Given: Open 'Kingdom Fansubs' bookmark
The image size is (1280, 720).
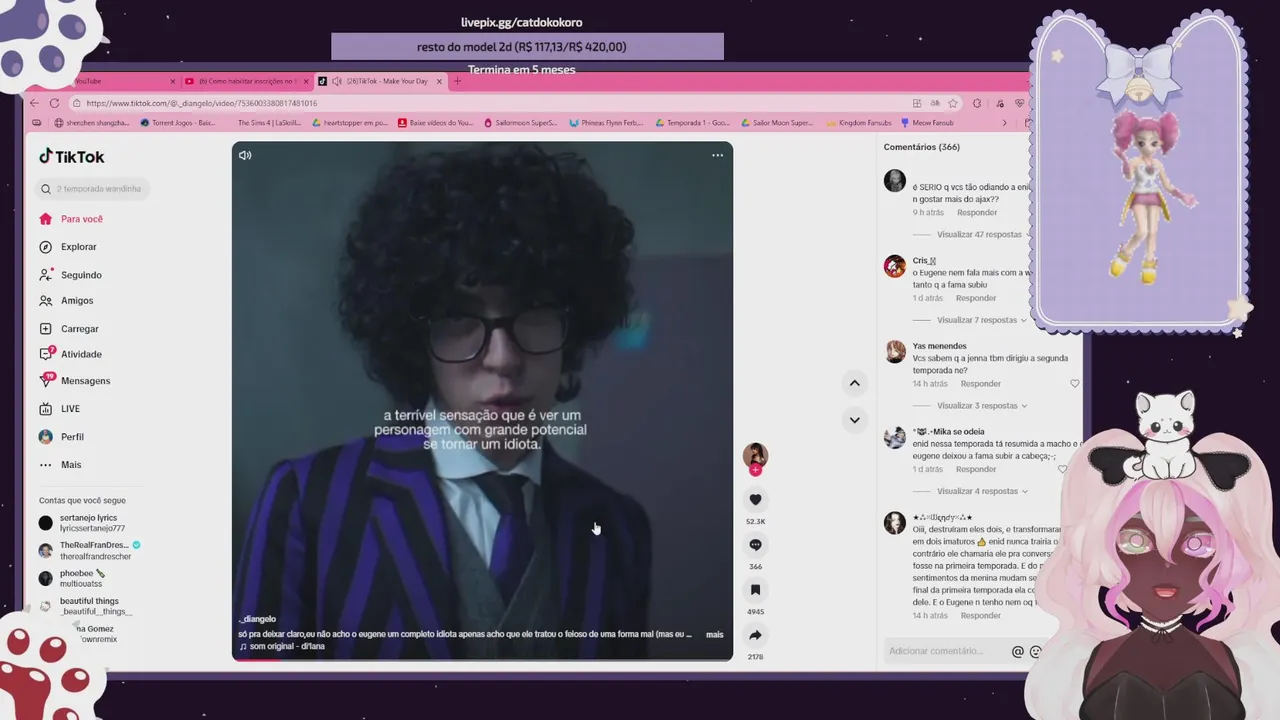Looking at the screenshot, I should [x=859, y=123].
